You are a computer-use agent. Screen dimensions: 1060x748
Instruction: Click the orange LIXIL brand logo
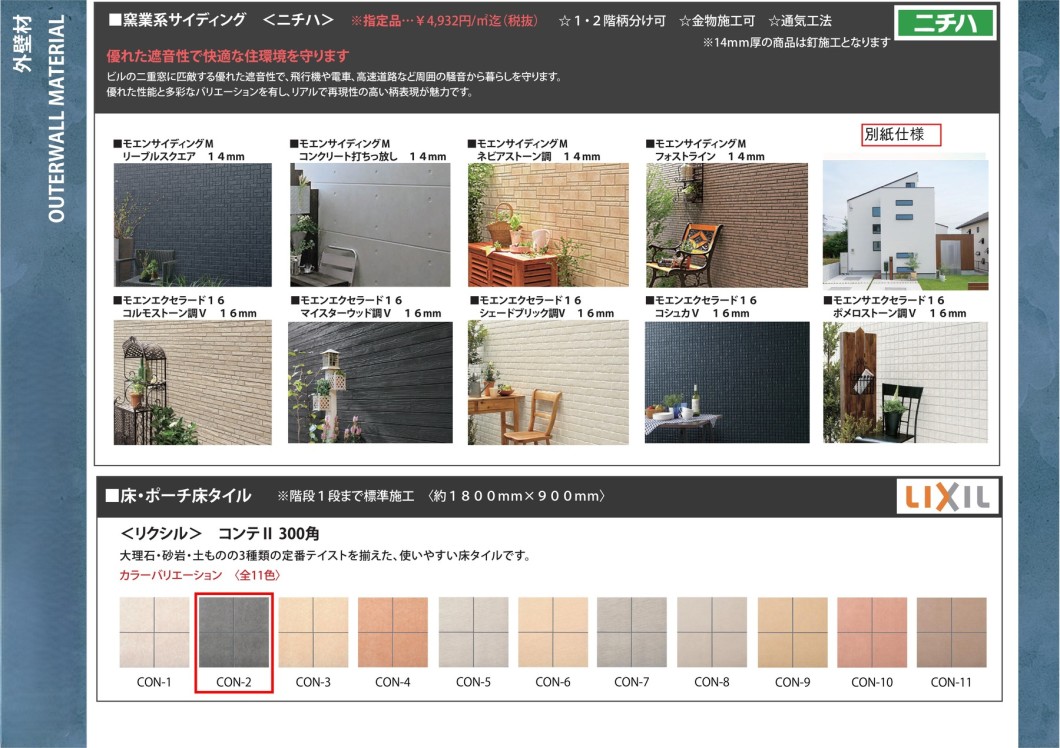click(947, 496)
